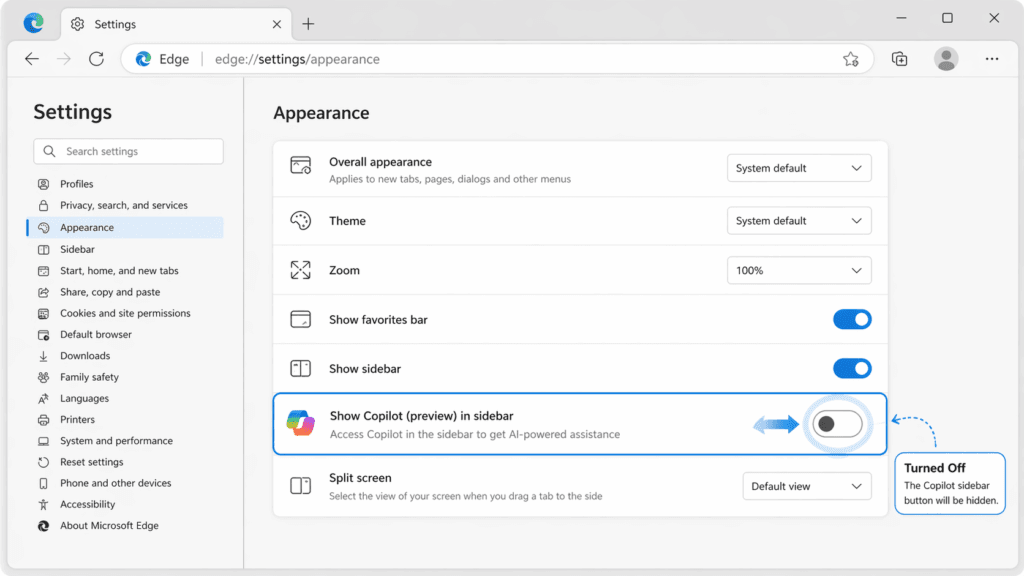
Task: Open the Overall appearance dropdown
Action: click(799, 168)
